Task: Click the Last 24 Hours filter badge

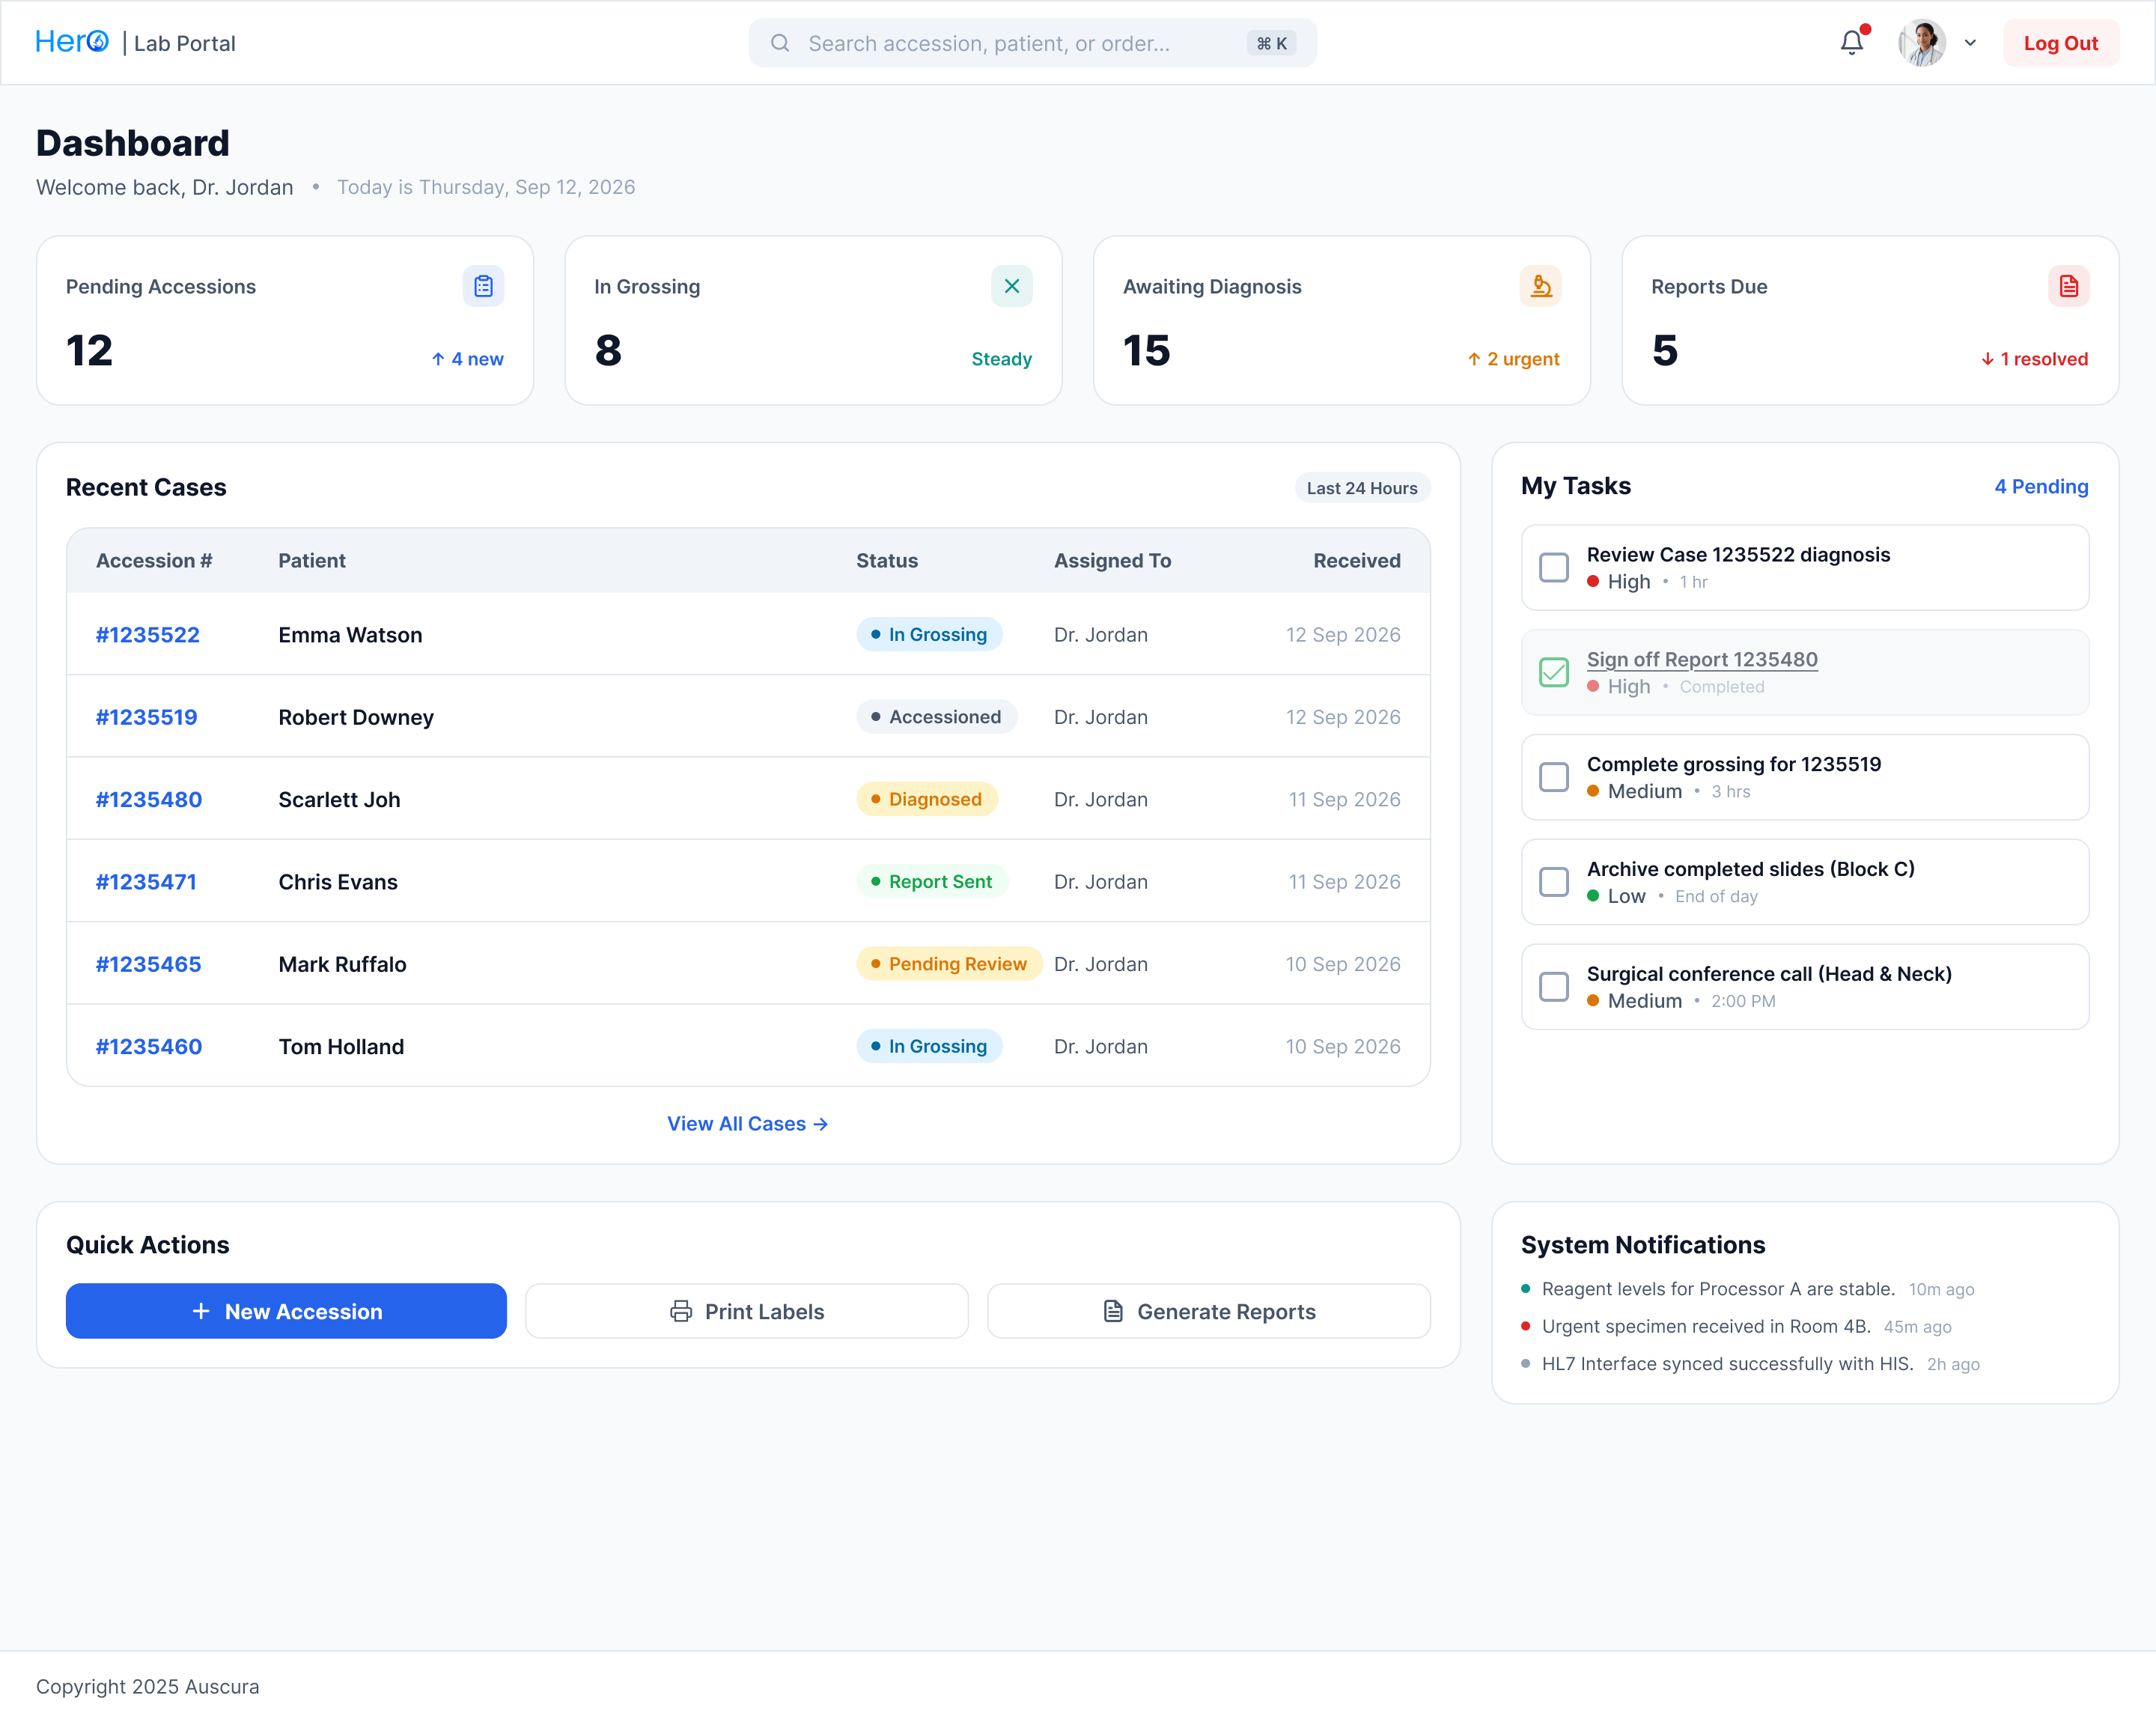Action: 1362,488
